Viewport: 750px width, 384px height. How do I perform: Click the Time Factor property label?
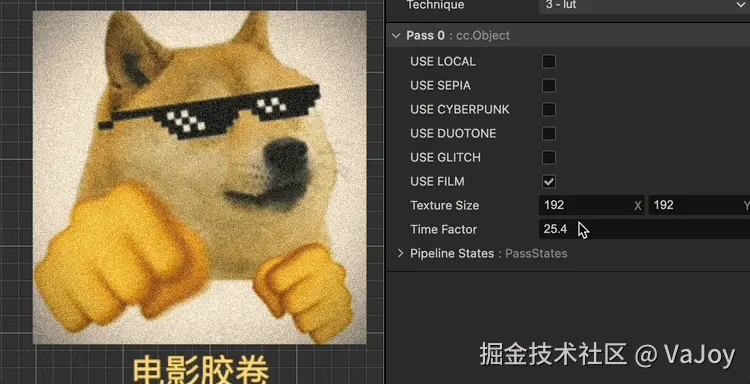pyautogui.click(x=443, y=230)
